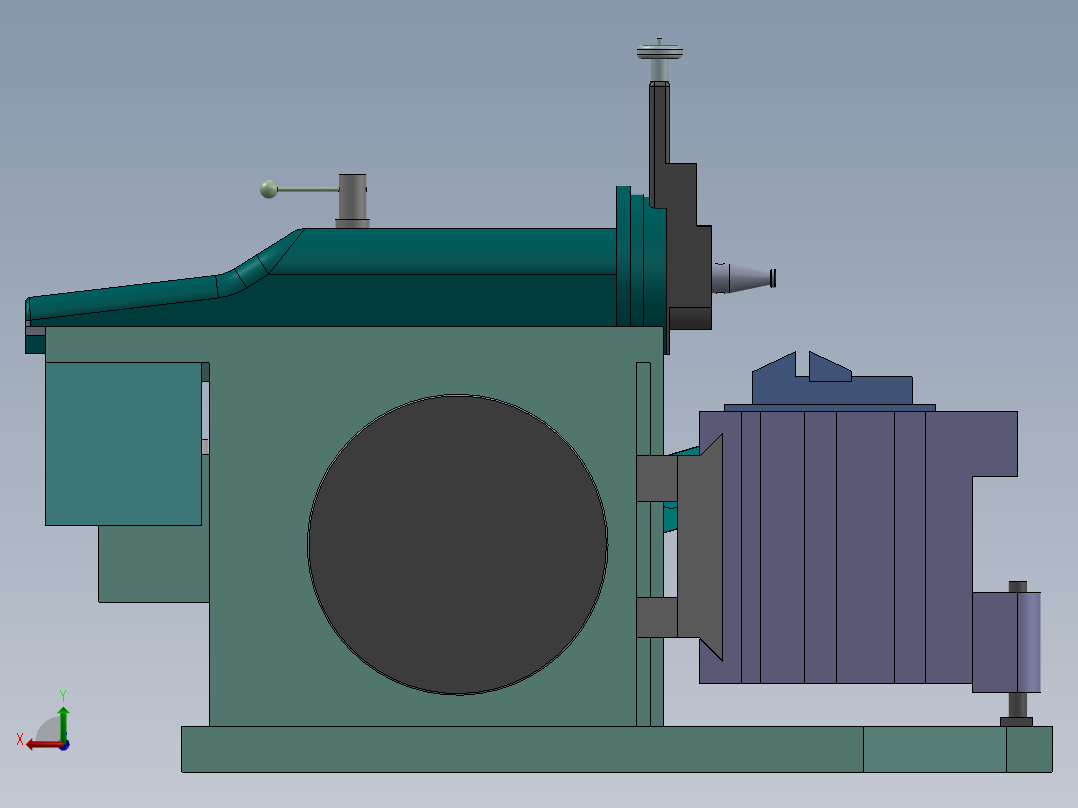
Task: Select the left side cover panel
Action: point(125,445)
